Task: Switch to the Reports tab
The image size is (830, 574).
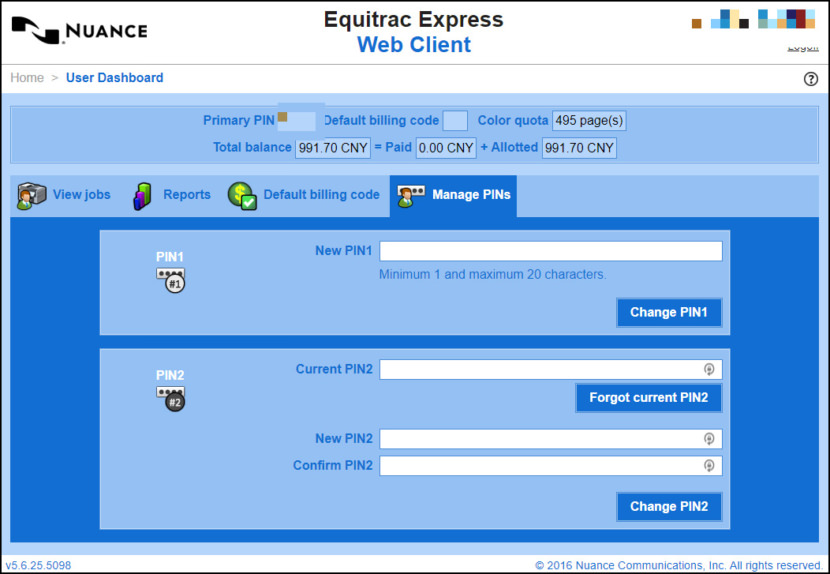Action: tap(172, 196)
